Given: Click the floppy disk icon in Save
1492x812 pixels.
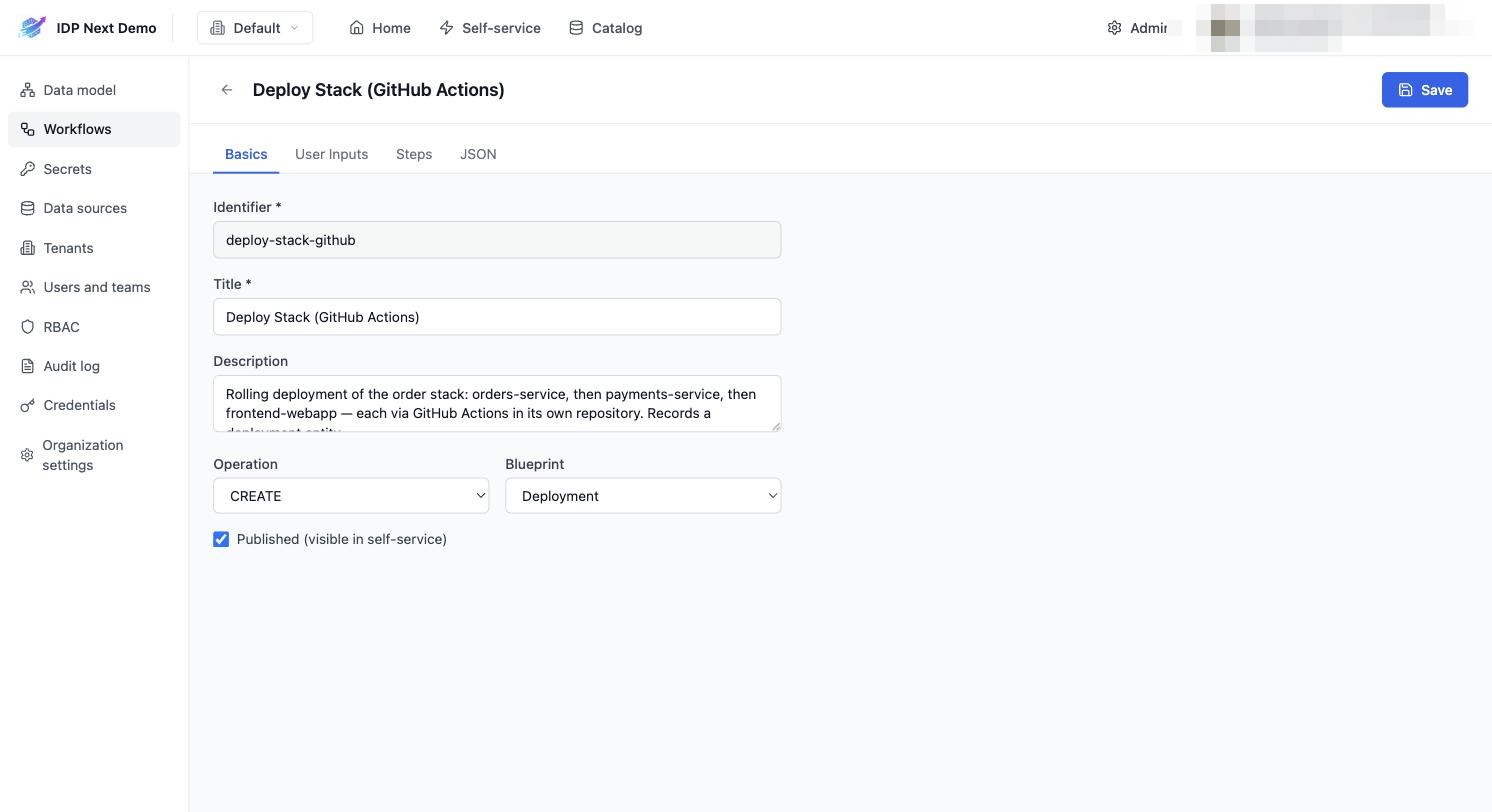Looking at the screenshot, I should pos(1405,90).
